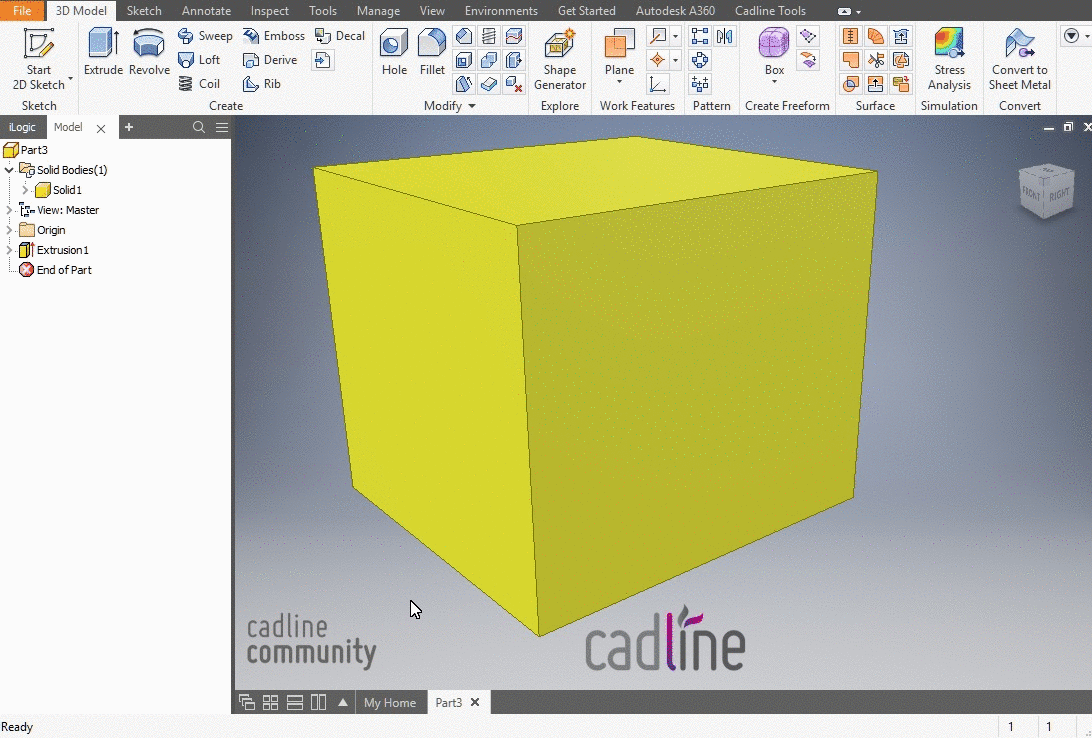The width and height of the screenshot is (1092, 738).
Task: Open the Start 2D Sketch dropdown arrow
Action: click(70, 79)
